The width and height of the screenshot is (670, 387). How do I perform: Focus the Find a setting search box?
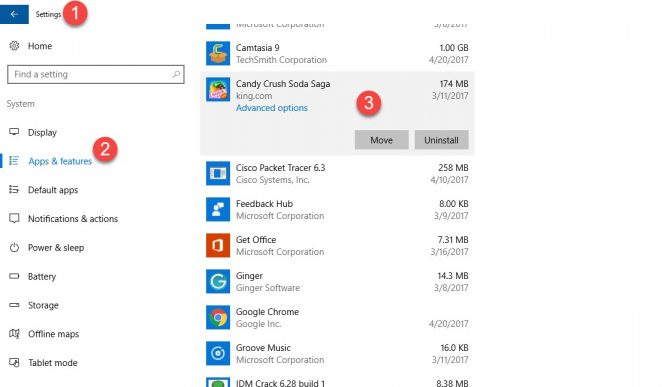click(x=96, y=74)
